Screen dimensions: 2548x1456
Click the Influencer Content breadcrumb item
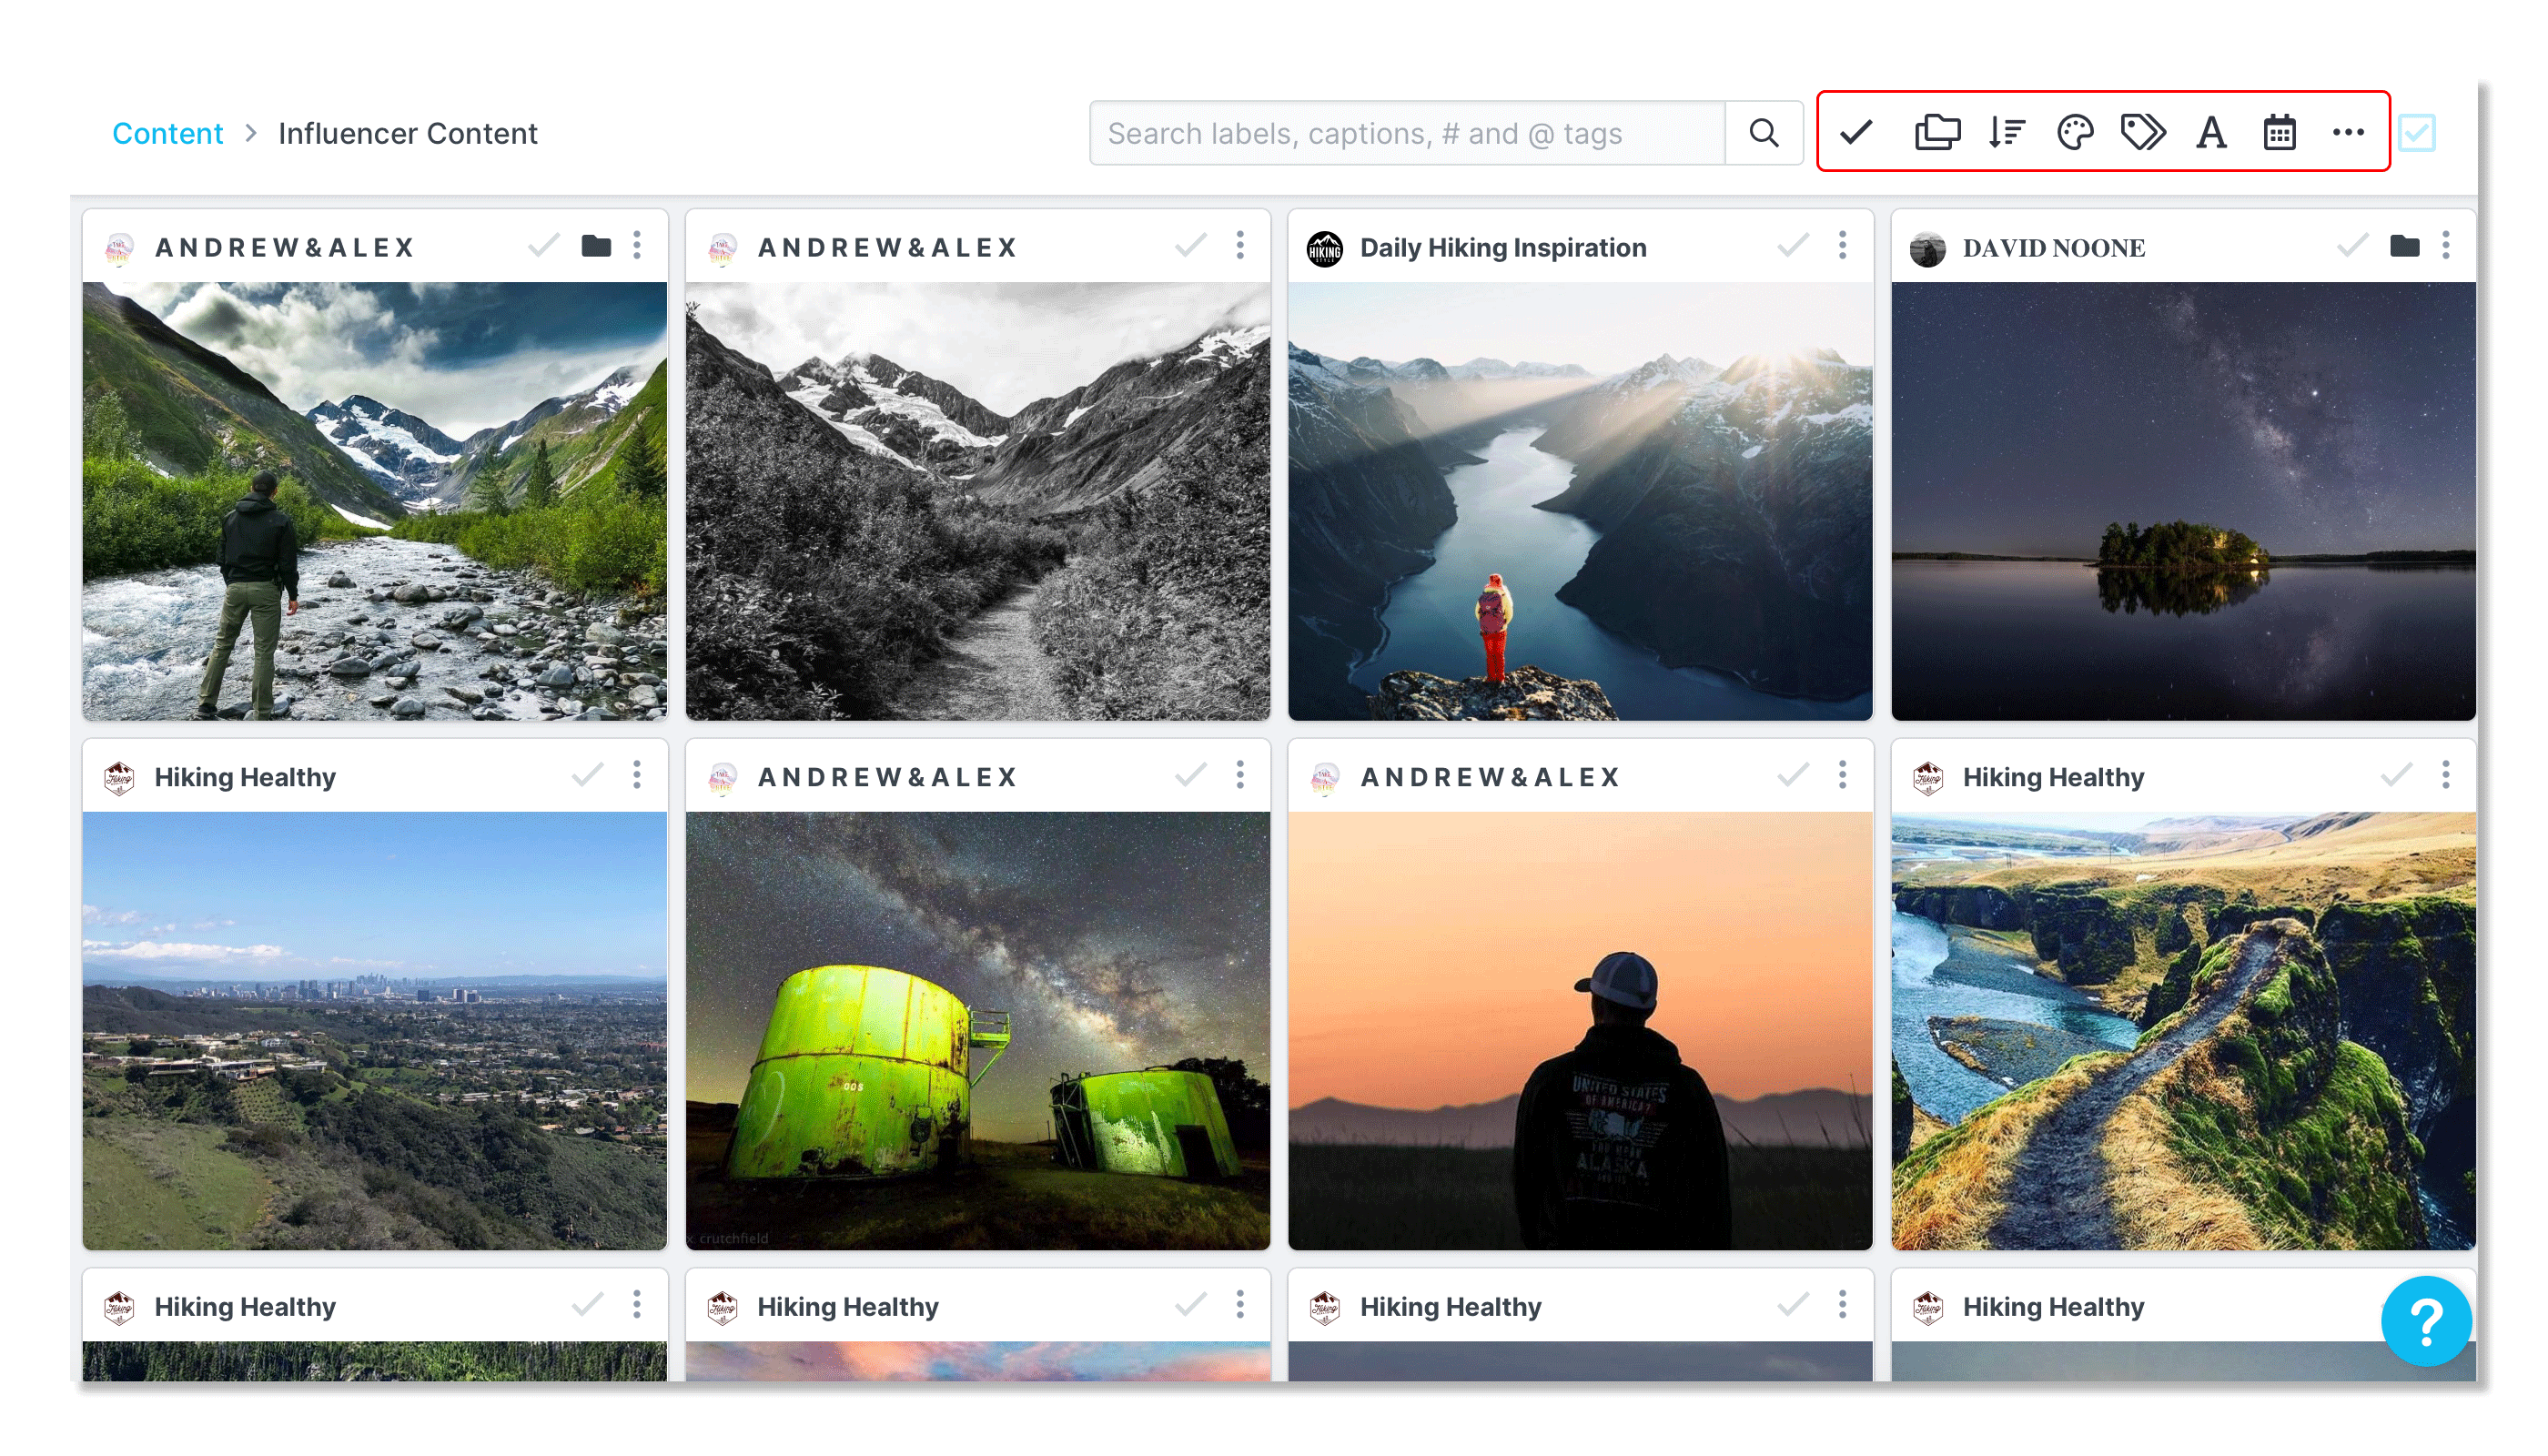(407, 133)
